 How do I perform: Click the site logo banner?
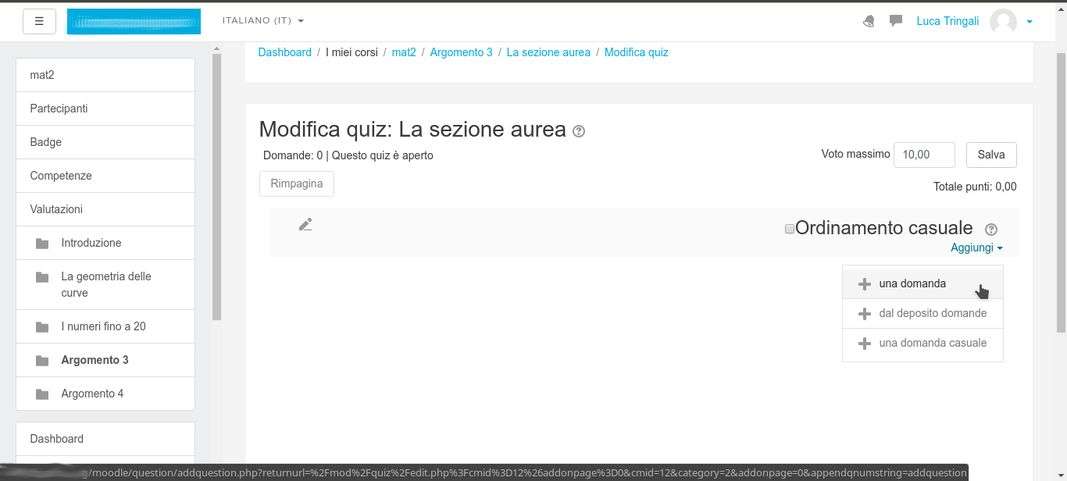coord(133,21)
